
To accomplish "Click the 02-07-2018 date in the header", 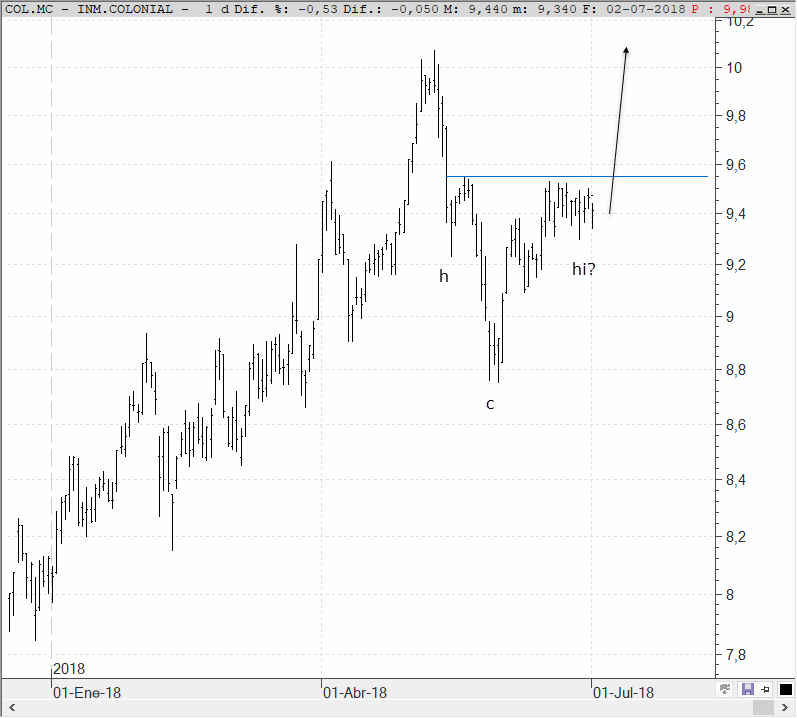I will (x=644, y=9).
